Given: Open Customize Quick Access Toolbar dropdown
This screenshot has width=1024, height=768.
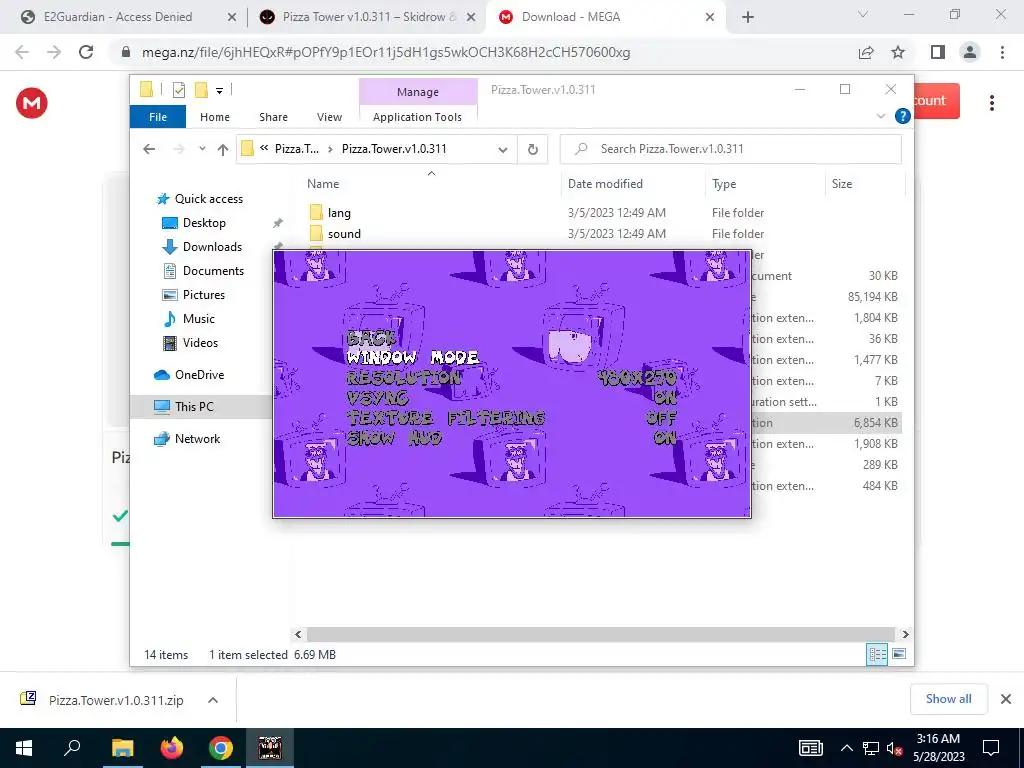Looking at the screenshot, I should 219,91.
